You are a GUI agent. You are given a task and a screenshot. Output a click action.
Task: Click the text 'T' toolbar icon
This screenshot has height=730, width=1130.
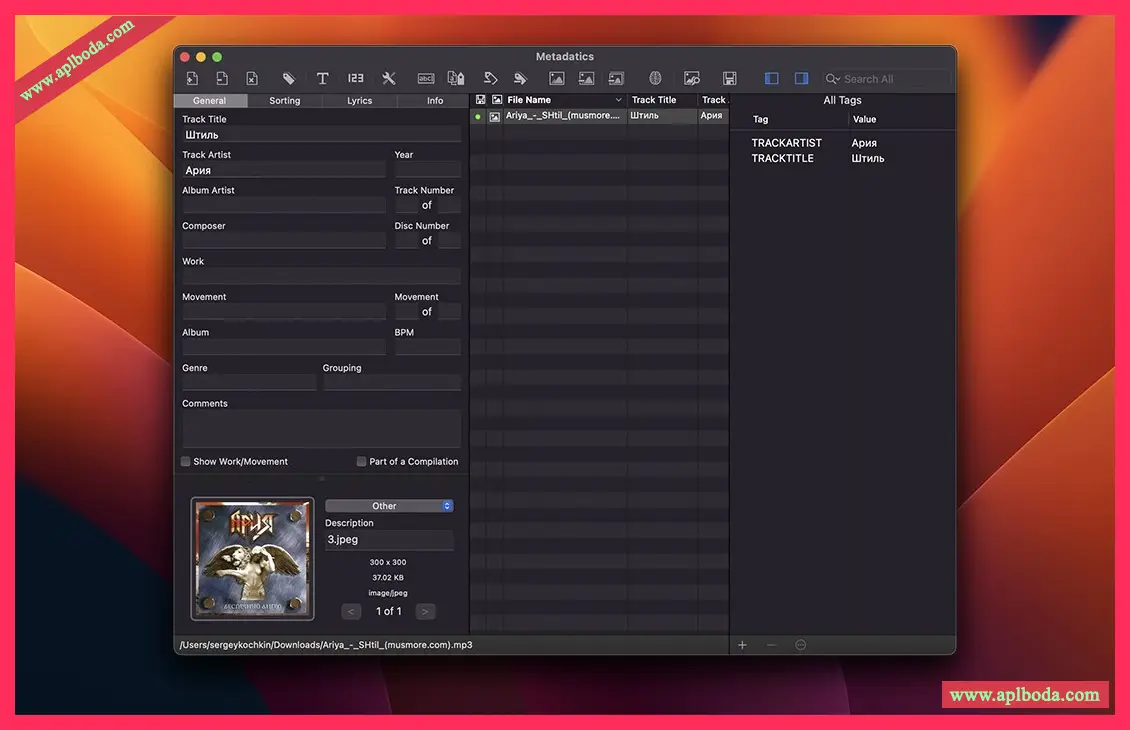click(x=322, y=79)
